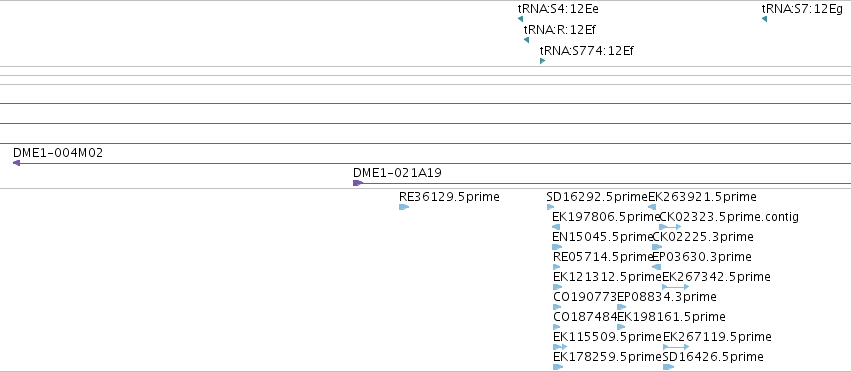Click the RE36129.5prime EST label
The height and width of the screenshot is (372, 851).
(449, 197)
